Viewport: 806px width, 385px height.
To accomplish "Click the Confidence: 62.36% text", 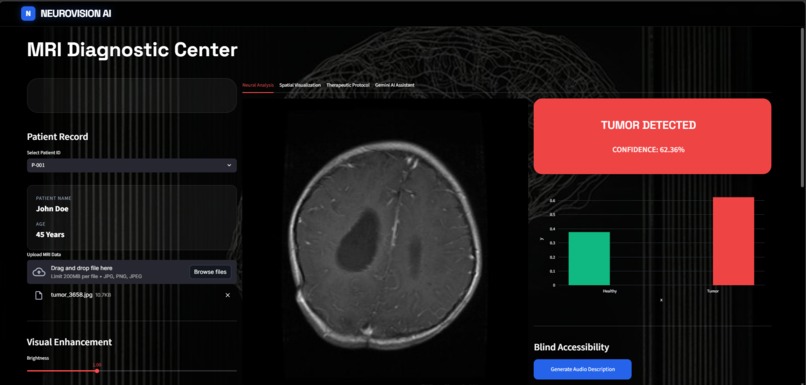I will 648,150.
